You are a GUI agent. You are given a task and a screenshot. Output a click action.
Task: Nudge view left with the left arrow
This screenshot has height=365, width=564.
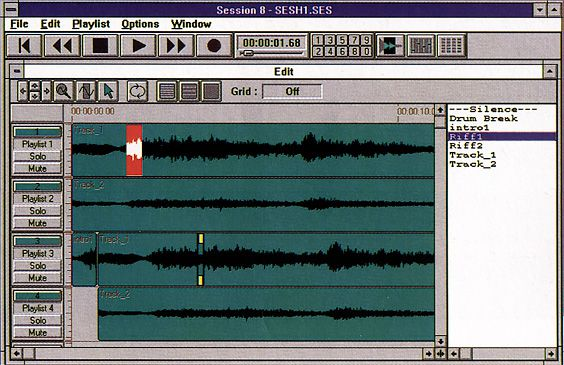tap(23, 91)
